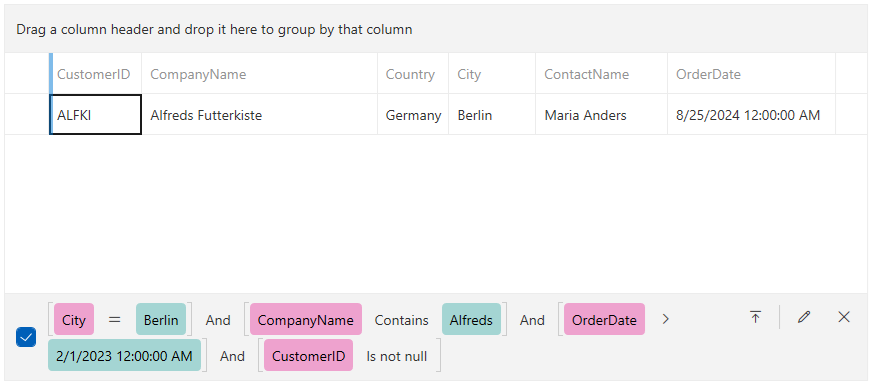The width and height of the screenshot is (871, 386).
Task: Click the equals operator after City
Action: pyautogui.click(x=114, y=319)
